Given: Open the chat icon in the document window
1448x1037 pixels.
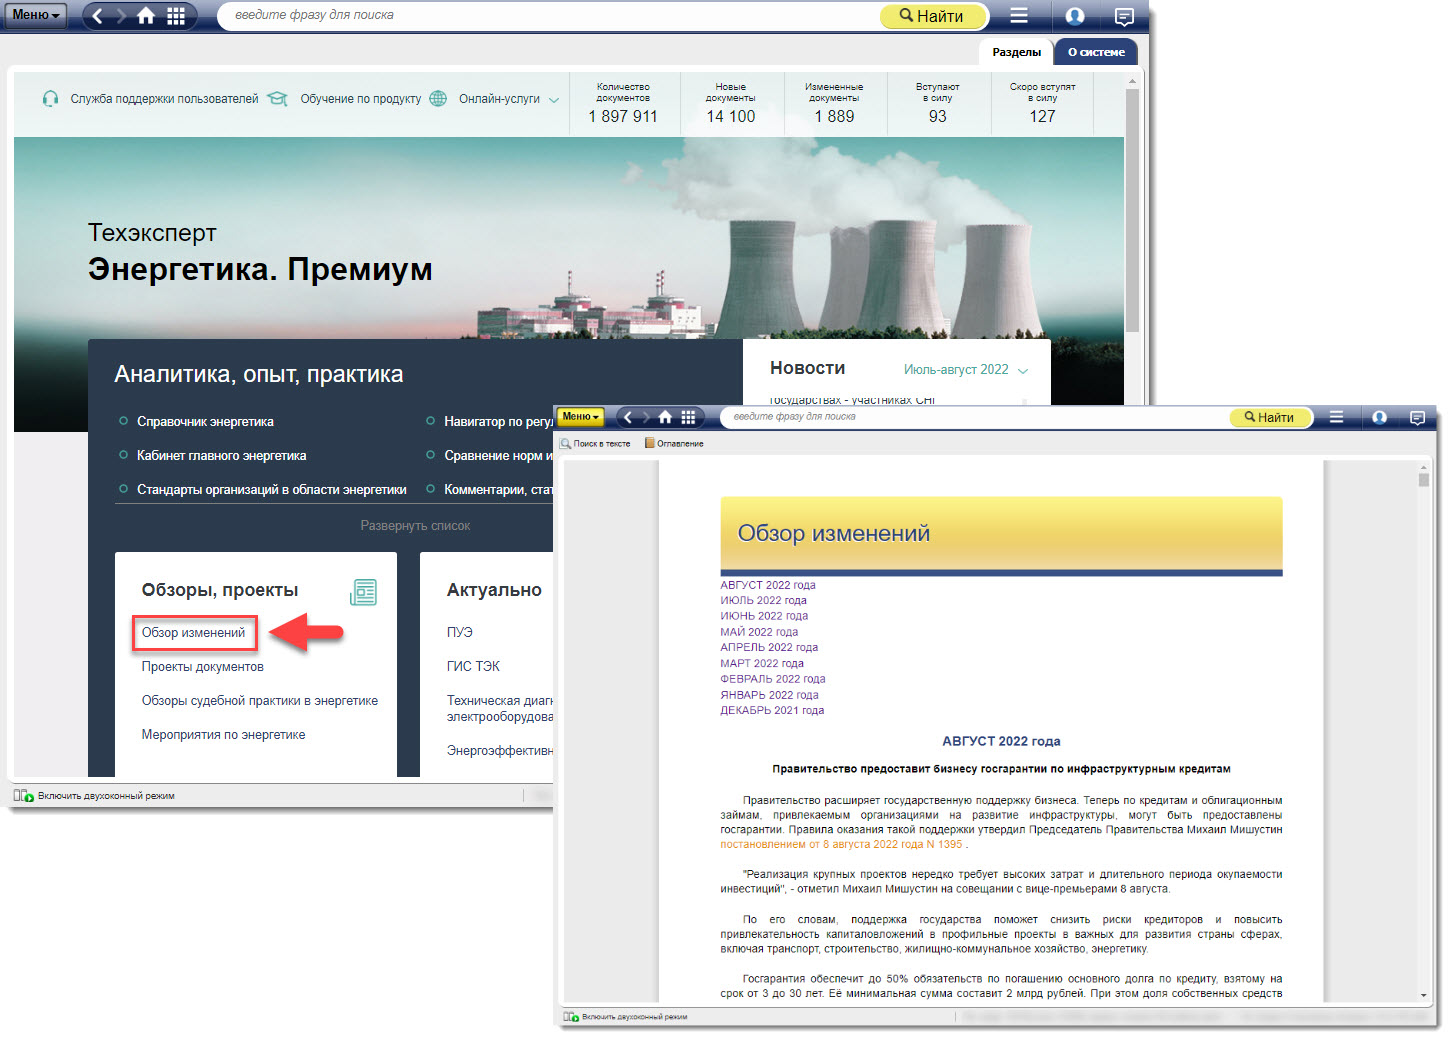Looking at the screenshot, I should 1417,418.
